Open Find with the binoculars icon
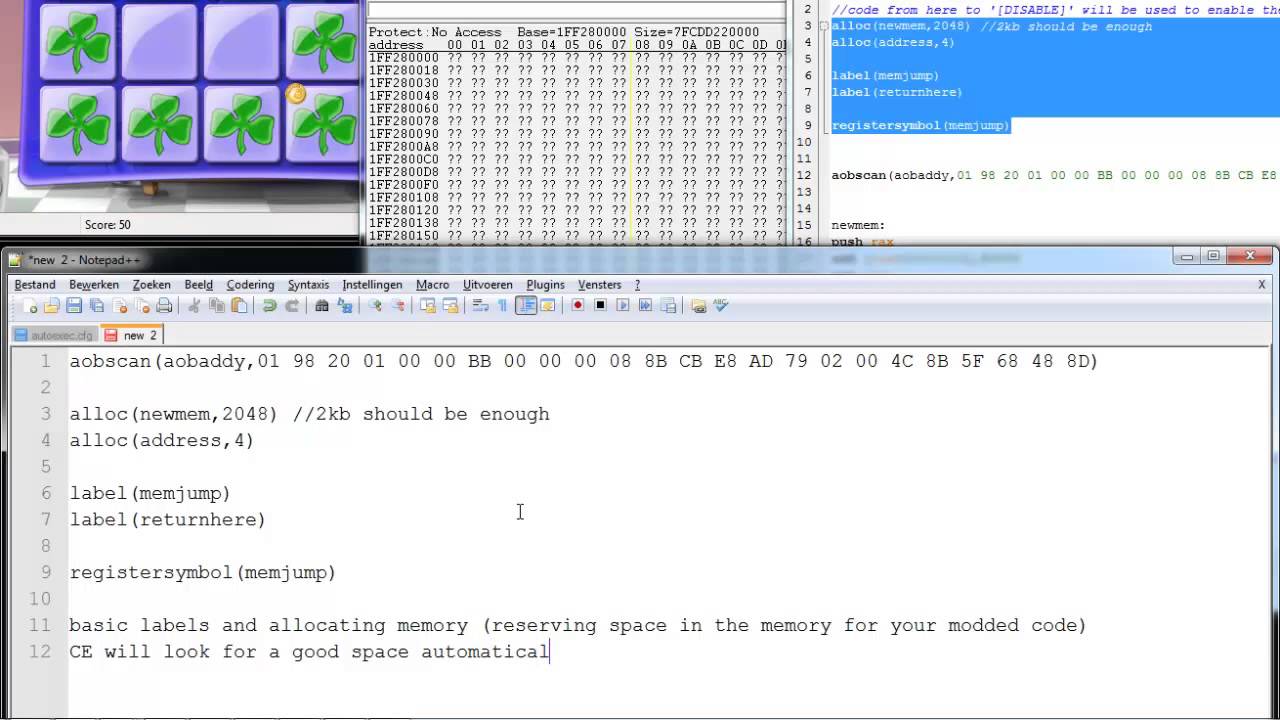The width and height of the screenshot is (1280, 720). click(322, 305)
